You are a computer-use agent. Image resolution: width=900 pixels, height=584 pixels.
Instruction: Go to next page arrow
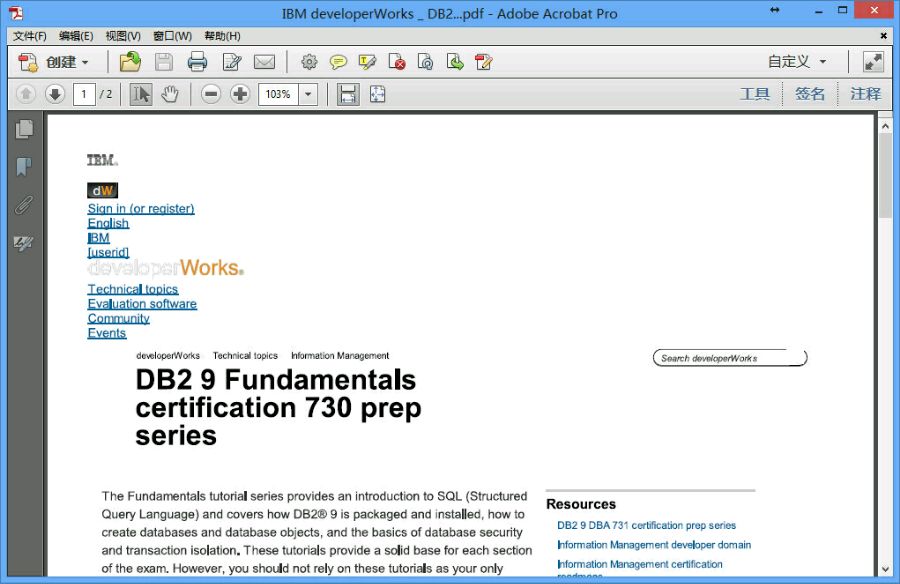click(x=55, y=94)
